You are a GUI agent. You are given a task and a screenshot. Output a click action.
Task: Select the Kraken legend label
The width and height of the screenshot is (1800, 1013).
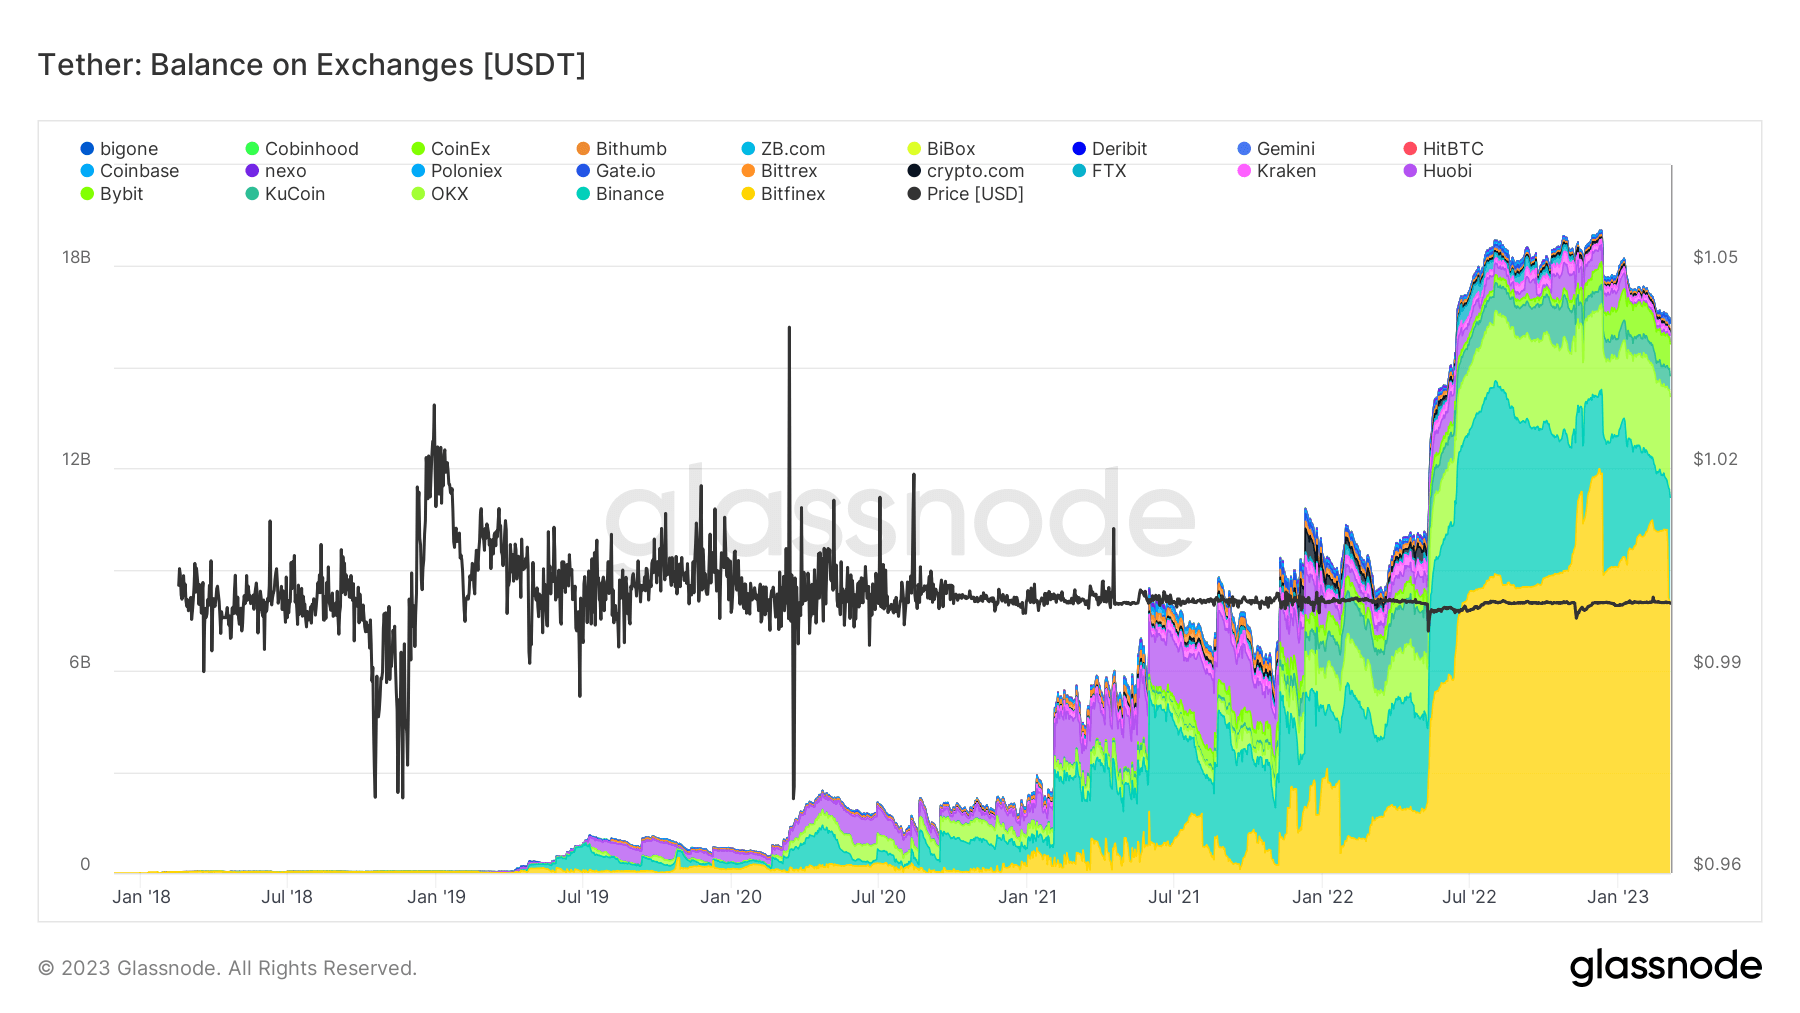point(1286,171)
